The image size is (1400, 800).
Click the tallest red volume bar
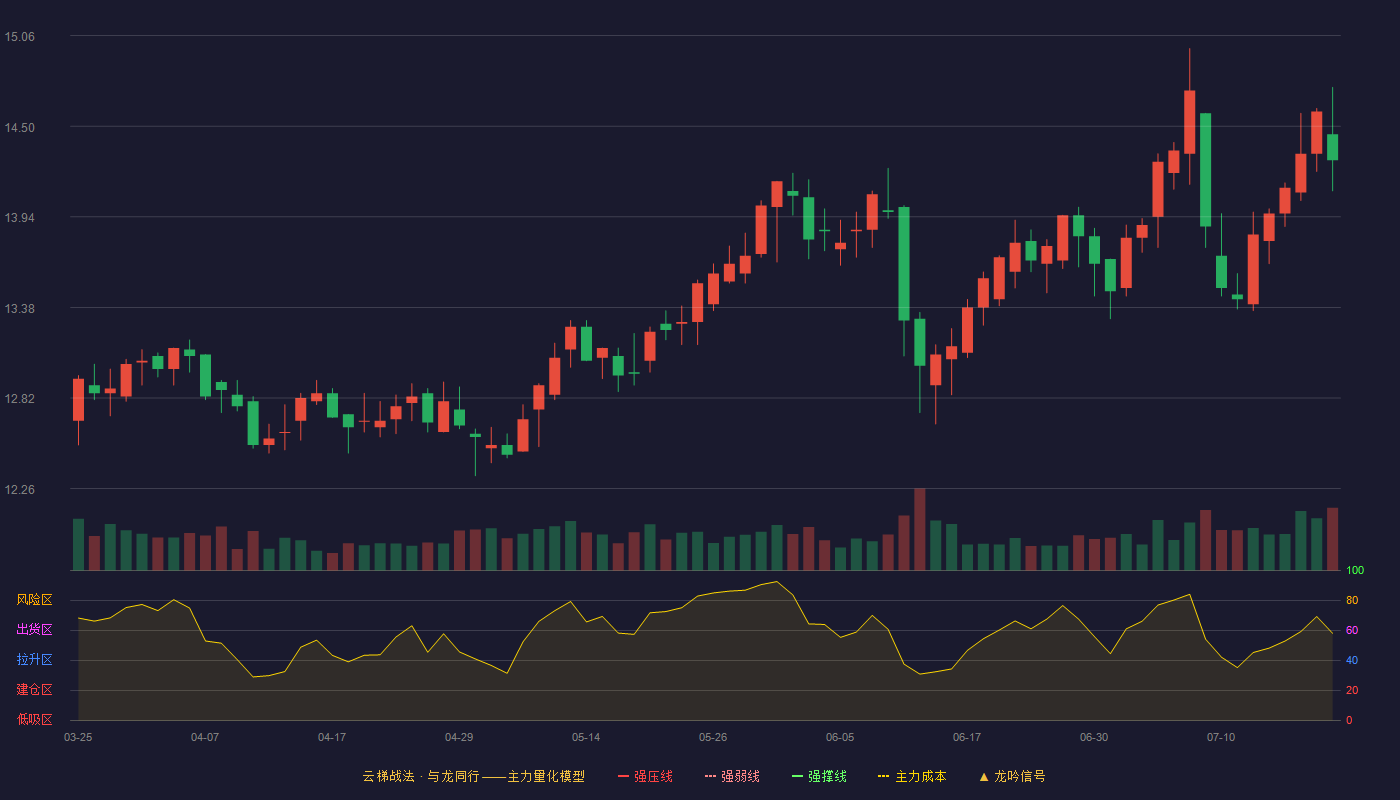click(x=920, y=529)
